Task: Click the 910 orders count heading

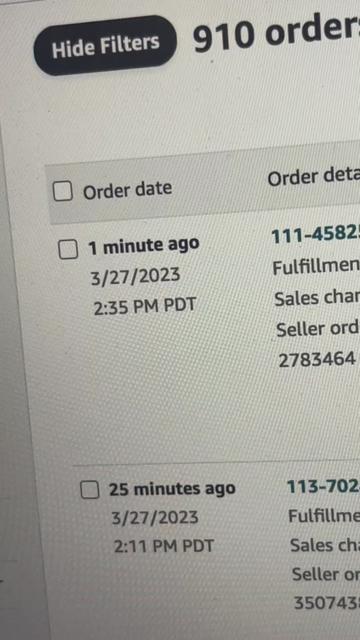Action: (x=276, y=36)
